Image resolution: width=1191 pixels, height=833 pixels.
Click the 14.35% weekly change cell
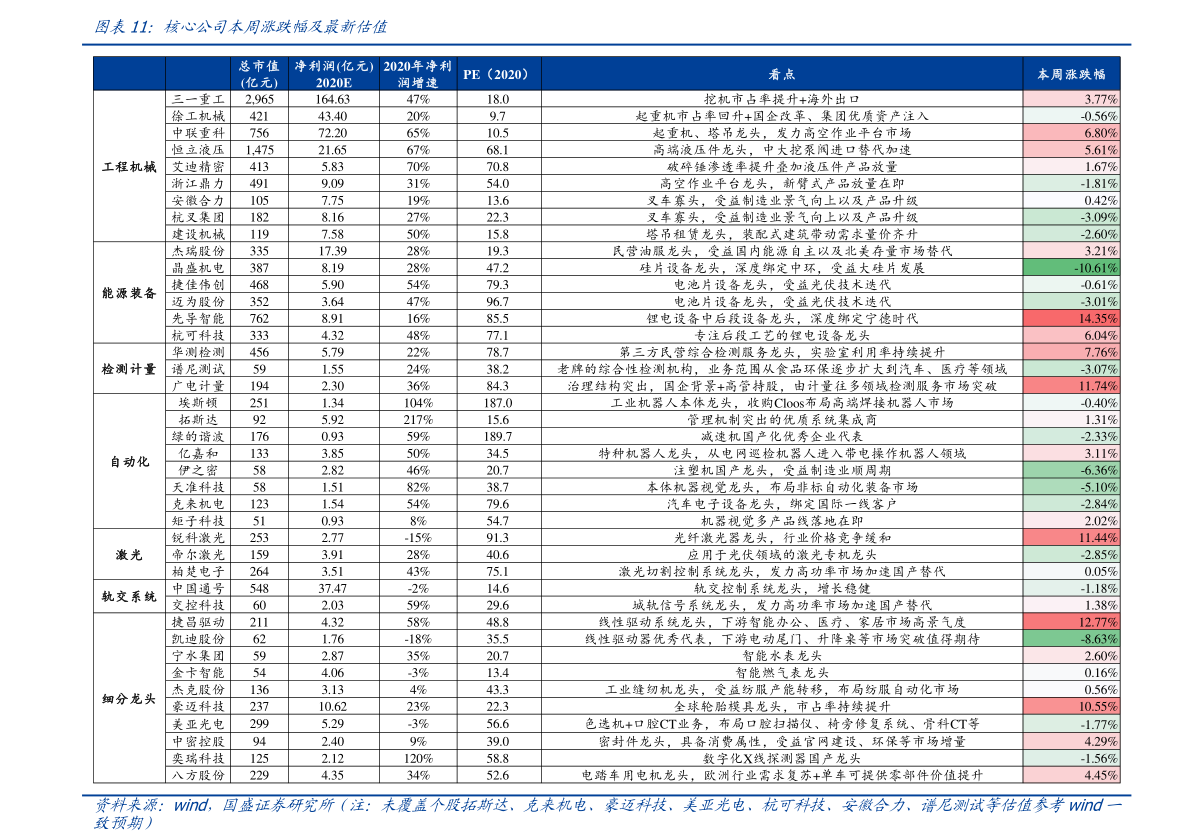point(1071,319)
